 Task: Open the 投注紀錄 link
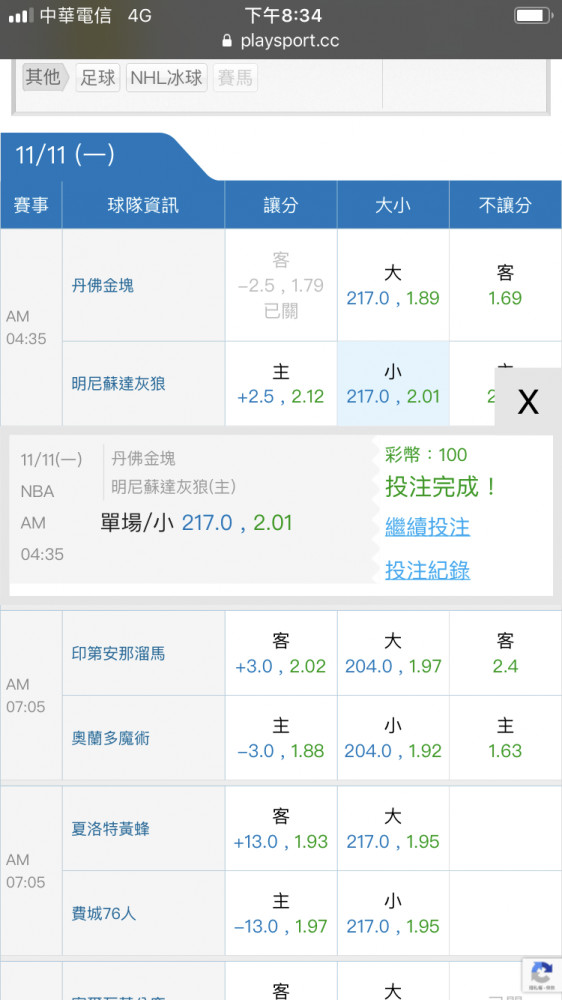(427, 570)
